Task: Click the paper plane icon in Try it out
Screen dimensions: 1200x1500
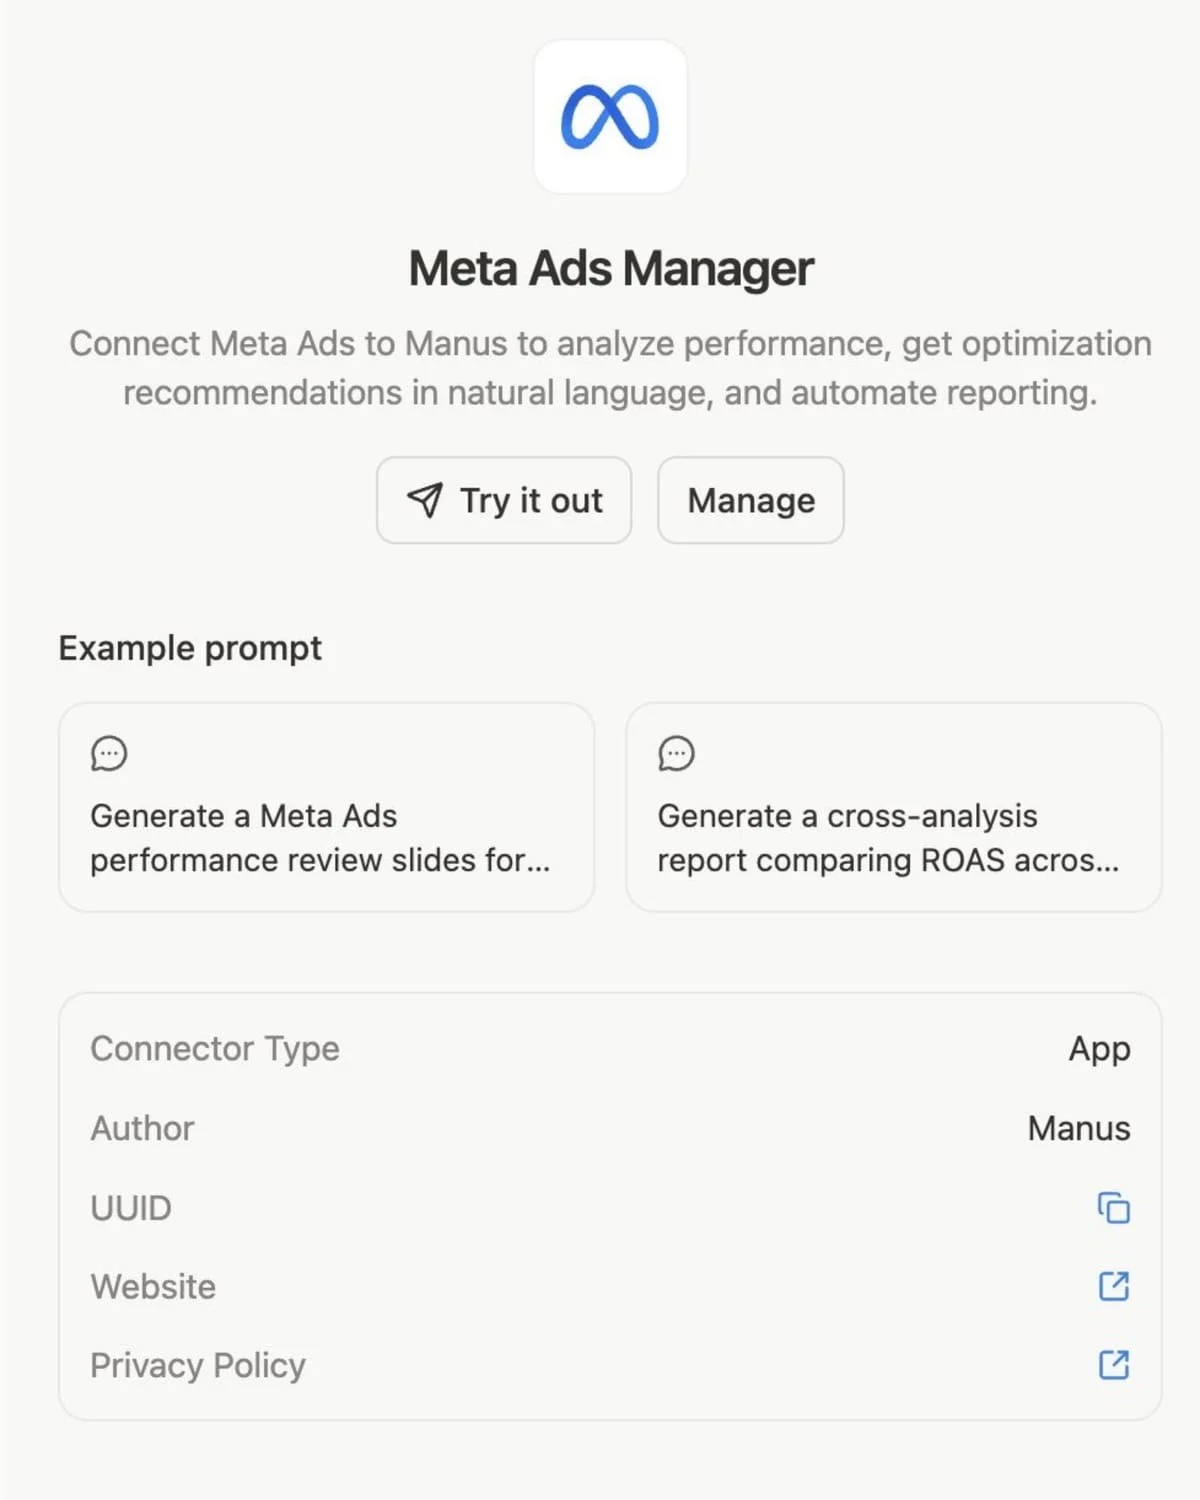Action: [428, 501]
